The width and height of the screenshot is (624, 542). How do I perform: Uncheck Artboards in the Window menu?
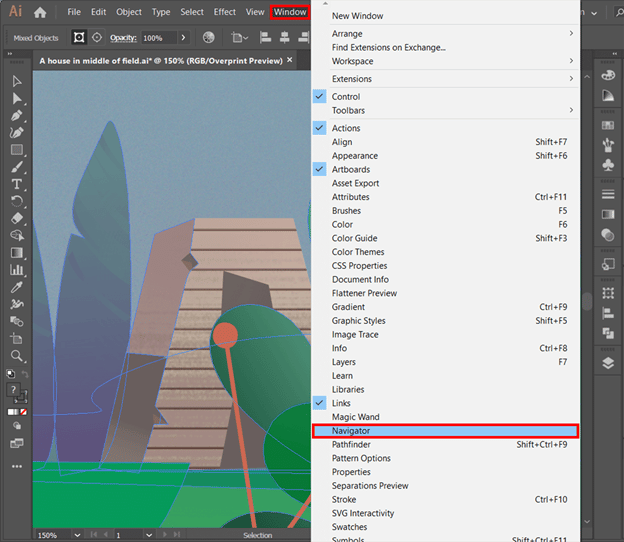coord(350,170)
